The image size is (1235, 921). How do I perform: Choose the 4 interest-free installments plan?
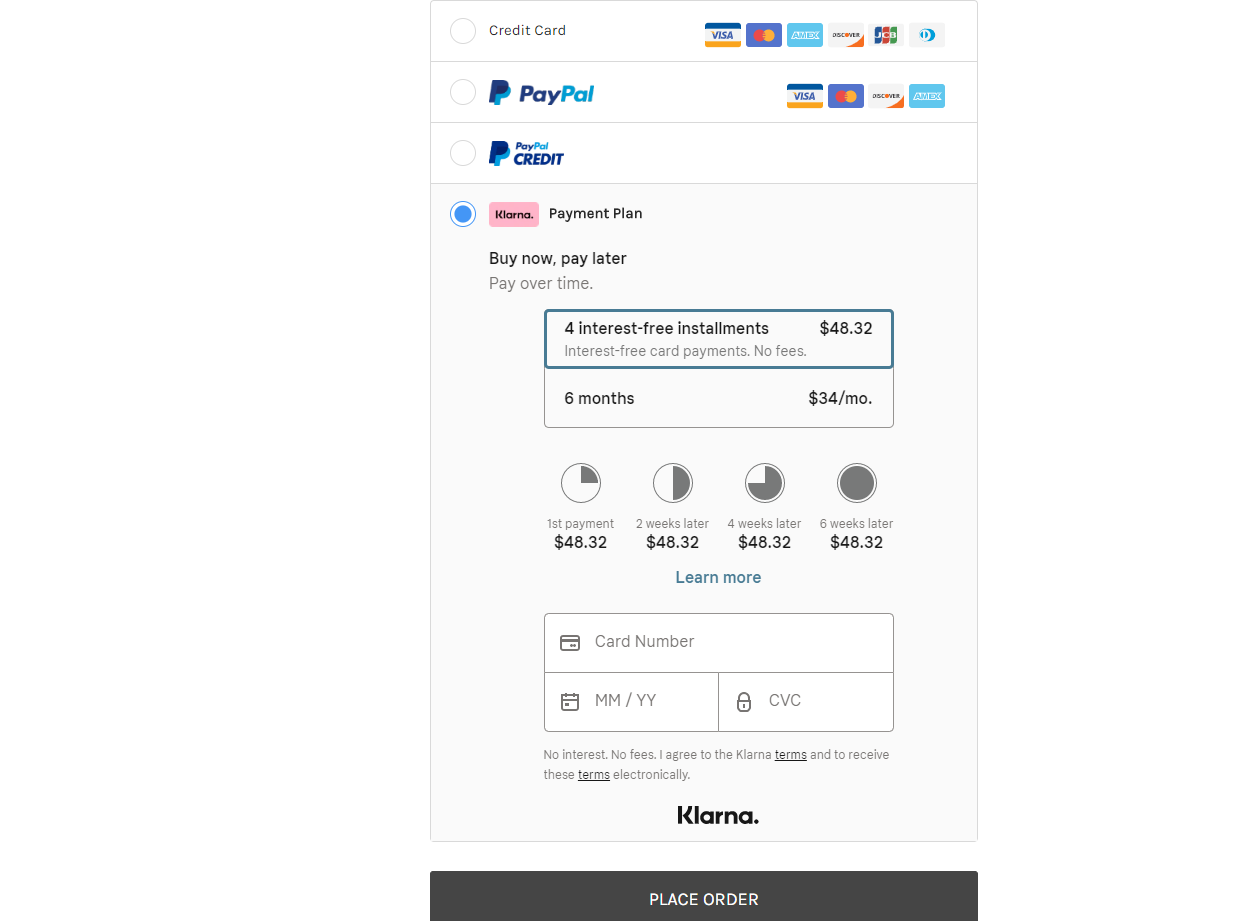pyautogui.click(x=718, y=339)
